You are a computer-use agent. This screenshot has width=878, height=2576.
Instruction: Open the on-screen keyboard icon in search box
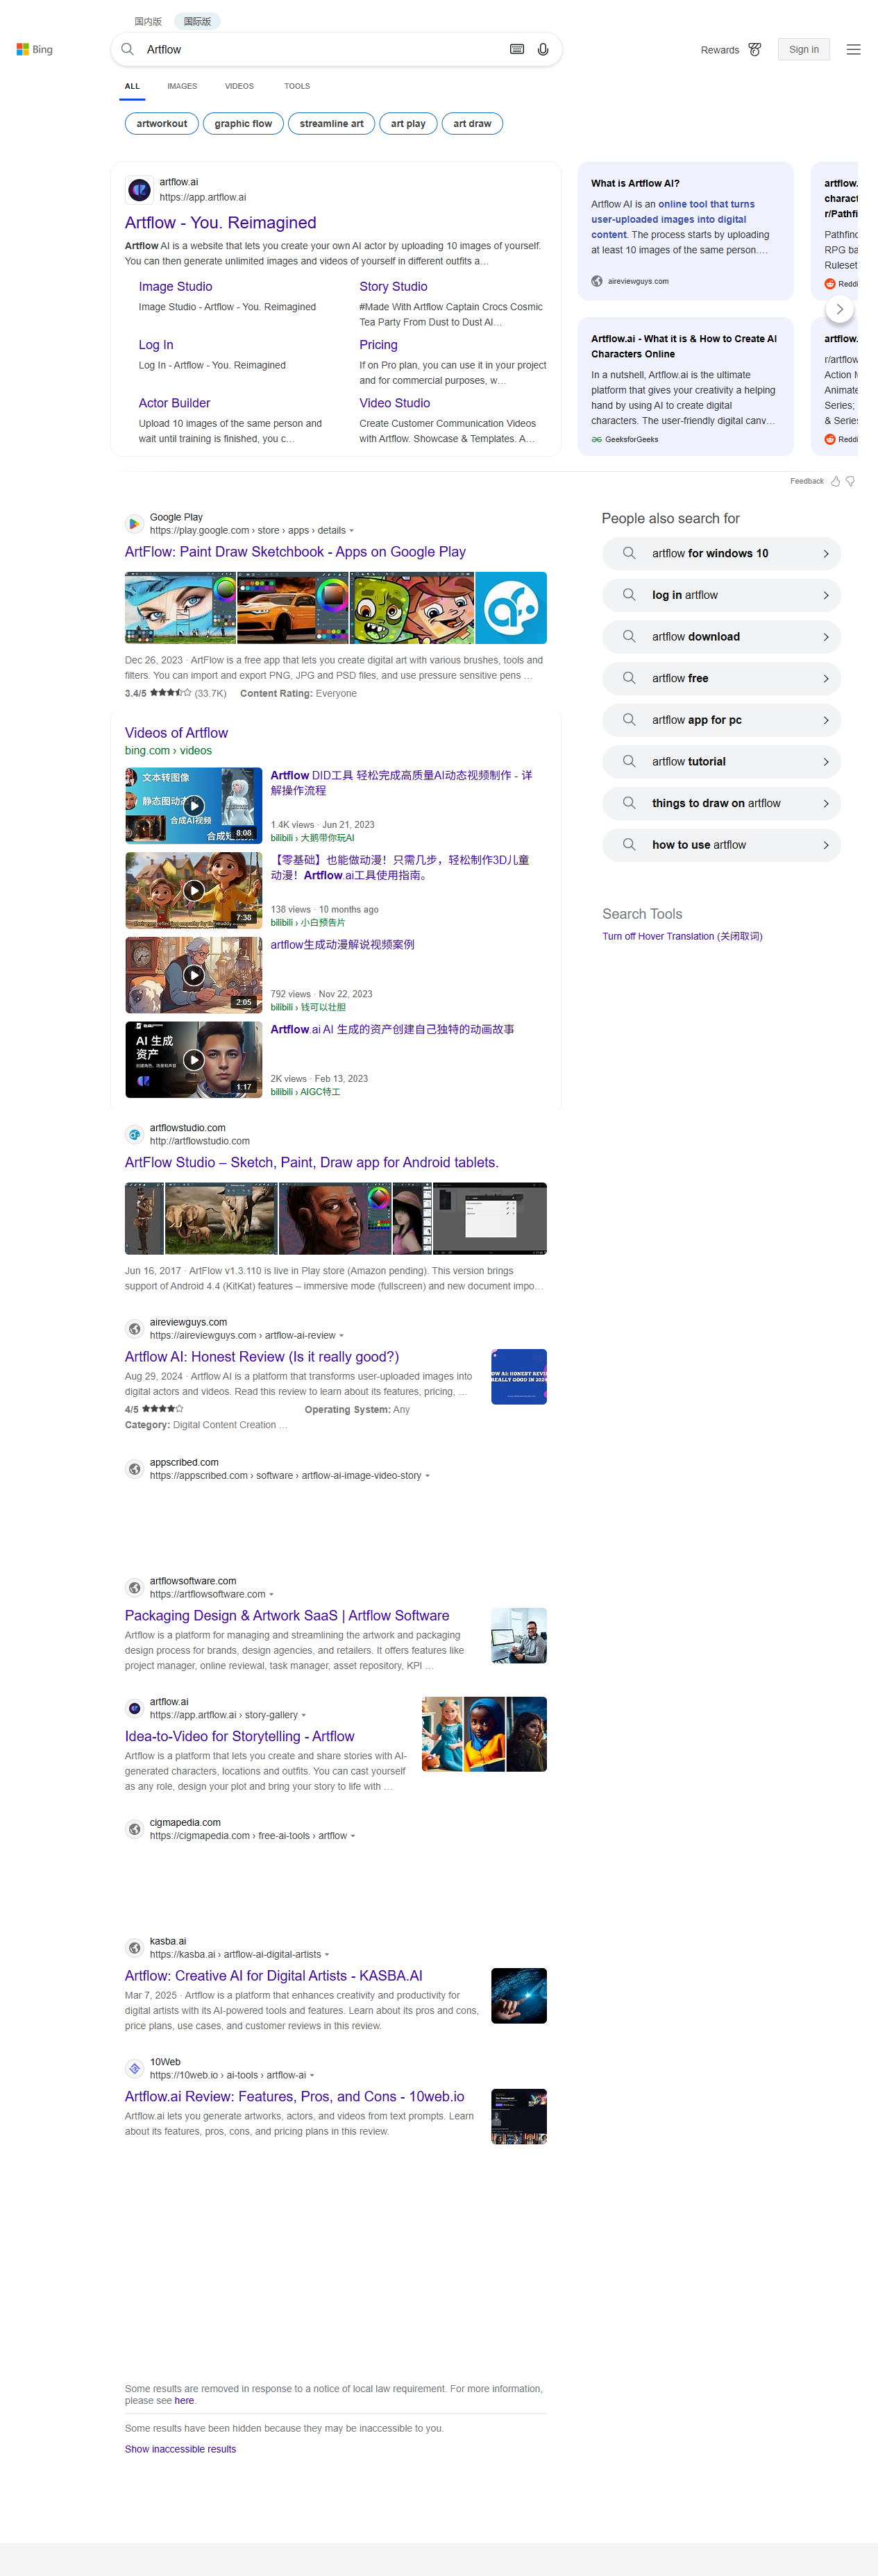pyautogui.click(x=517, y=49)
